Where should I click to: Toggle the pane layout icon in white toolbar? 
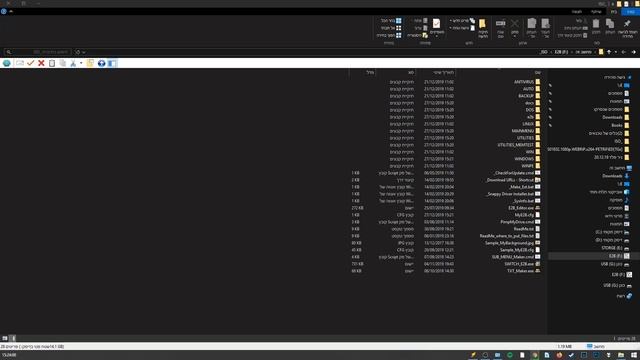point(112,63)
